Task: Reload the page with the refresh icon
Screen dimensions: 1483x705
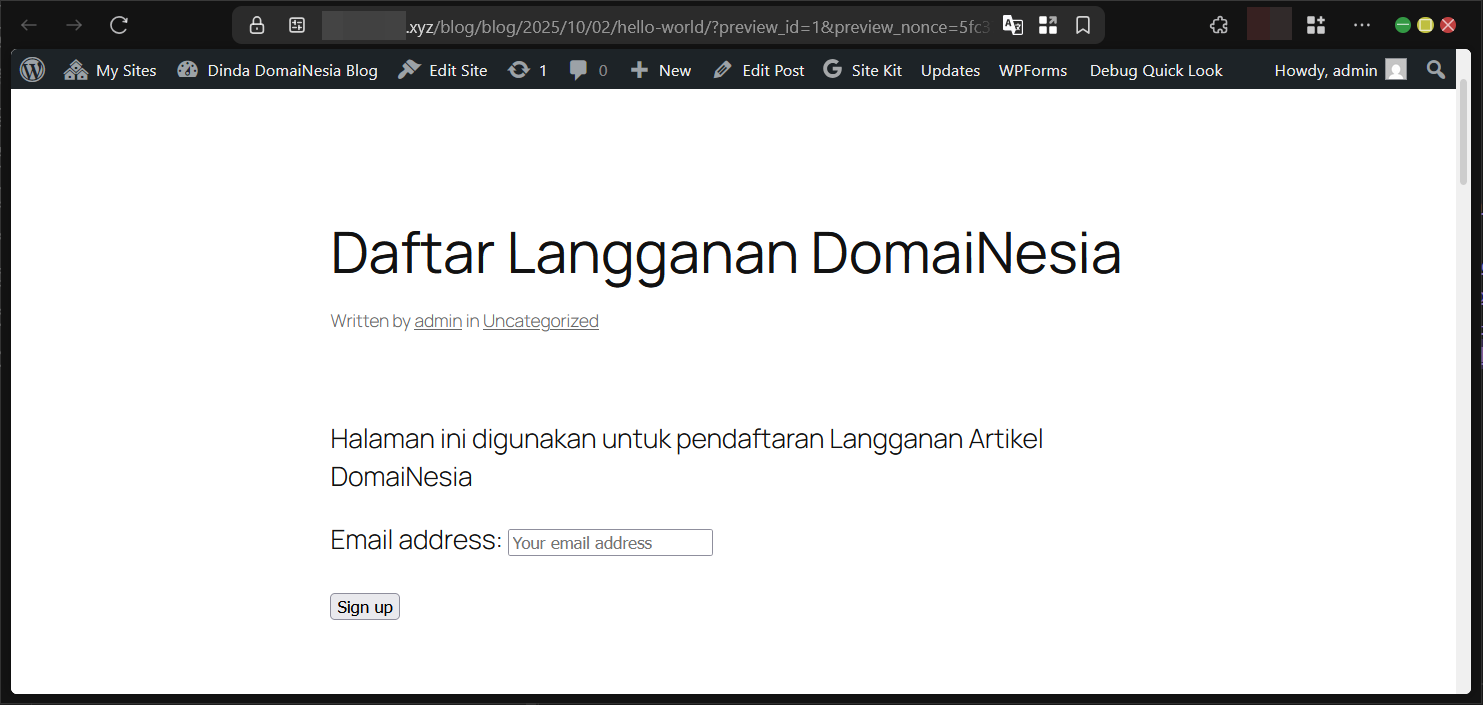Action: [118, 25]
